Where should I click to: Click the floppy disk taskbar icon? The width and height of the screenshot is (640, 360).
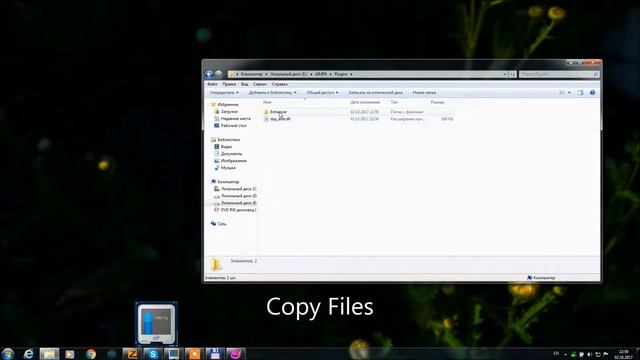click(215, 354)
